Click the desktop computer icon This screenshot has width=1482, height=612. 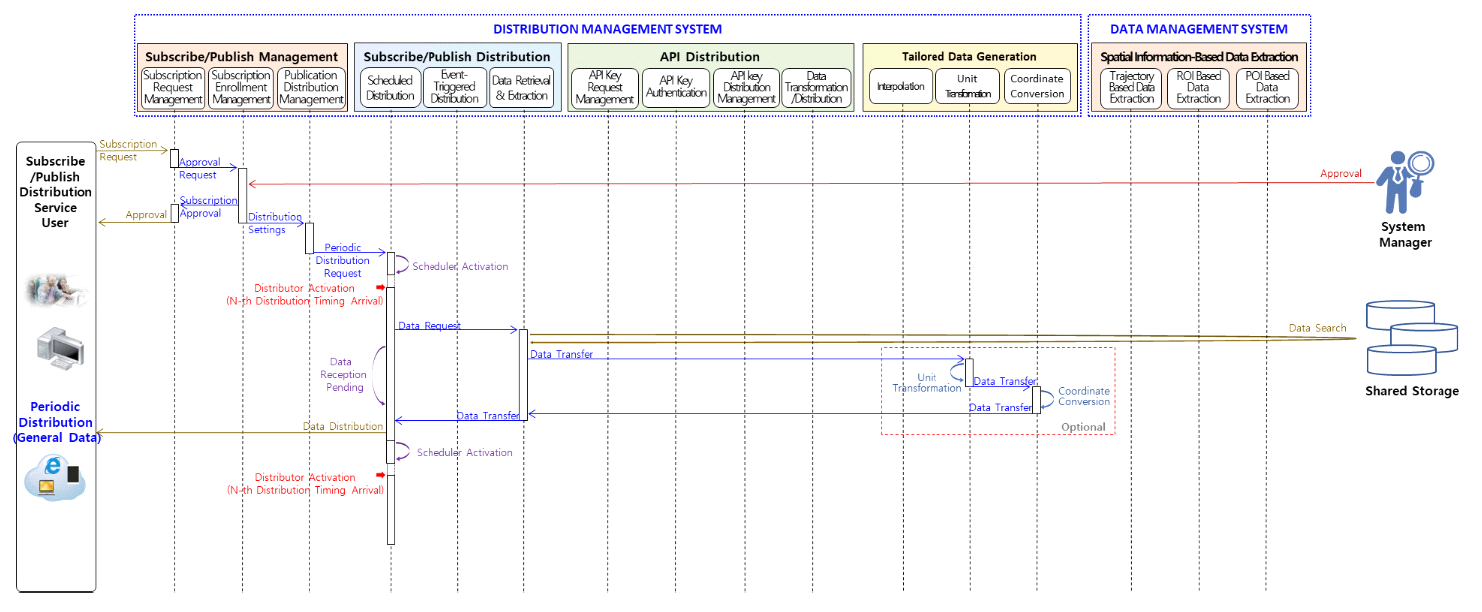(59, 347)
